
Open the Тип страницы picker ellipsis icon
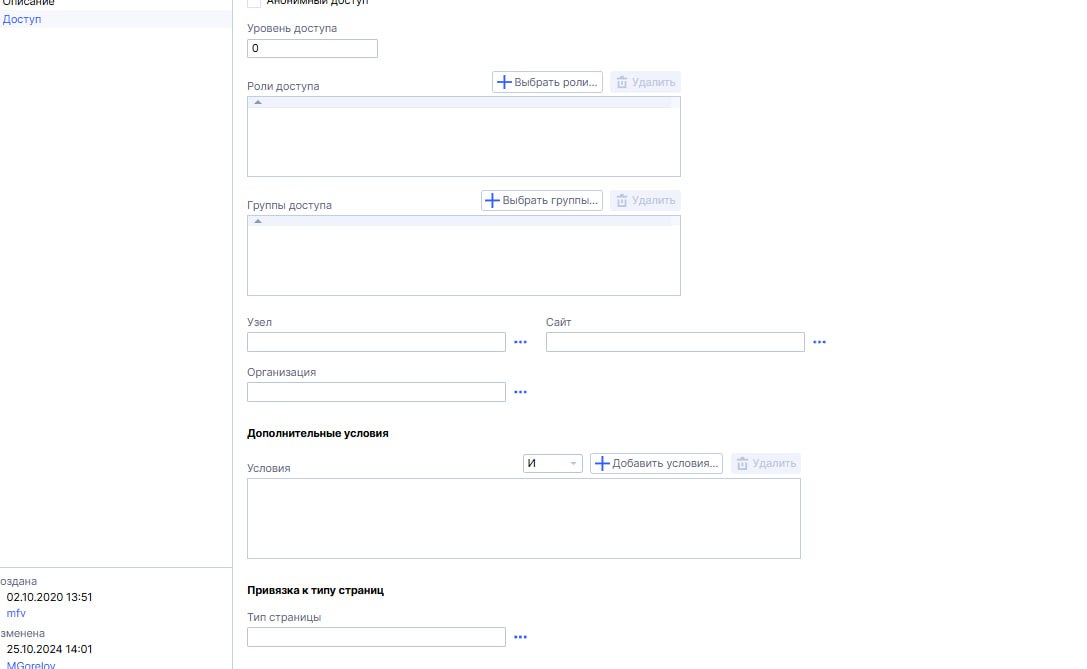[x=520, y=637]
